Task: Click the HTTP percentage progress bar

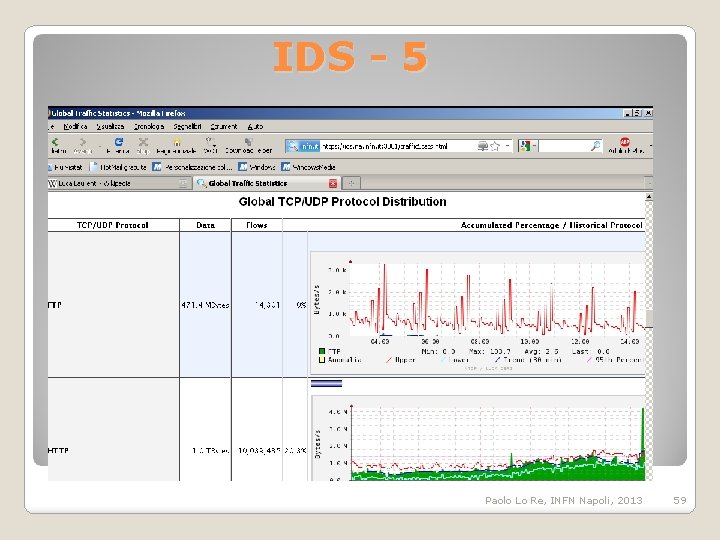Action: pos(326,383)
